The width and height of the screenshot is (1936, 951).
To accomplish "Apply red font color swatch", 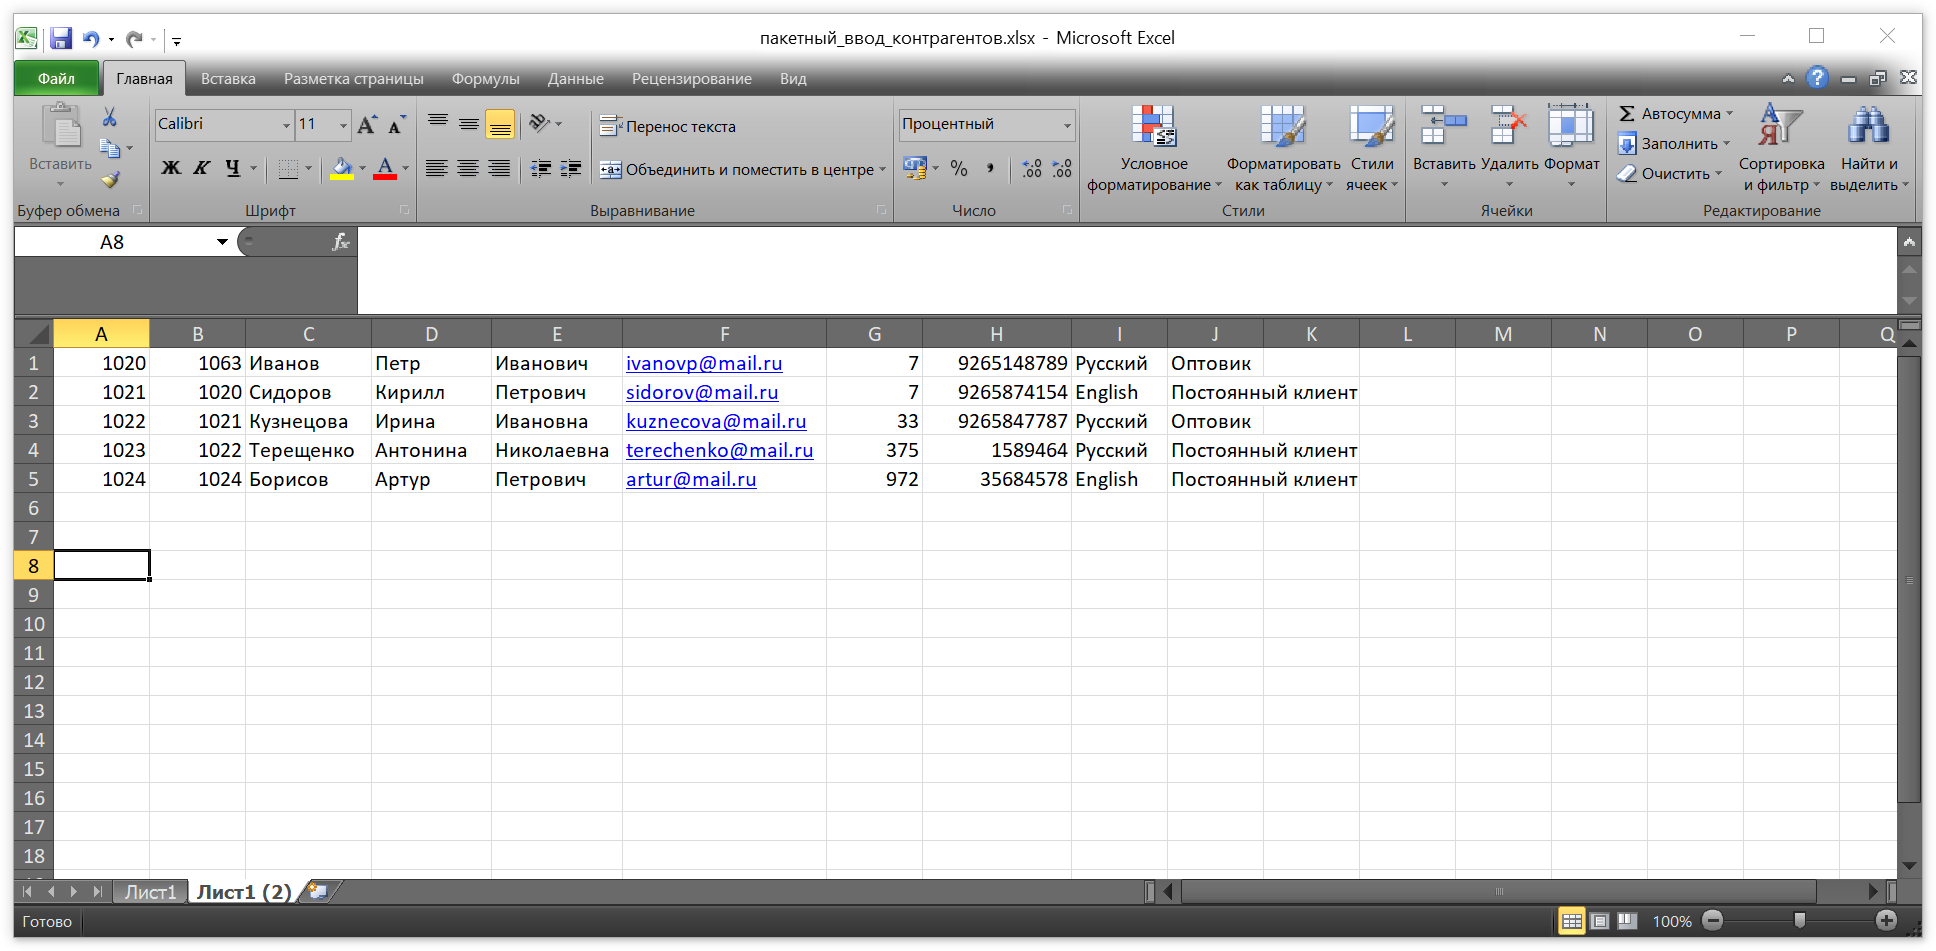I will click(385, 169).
